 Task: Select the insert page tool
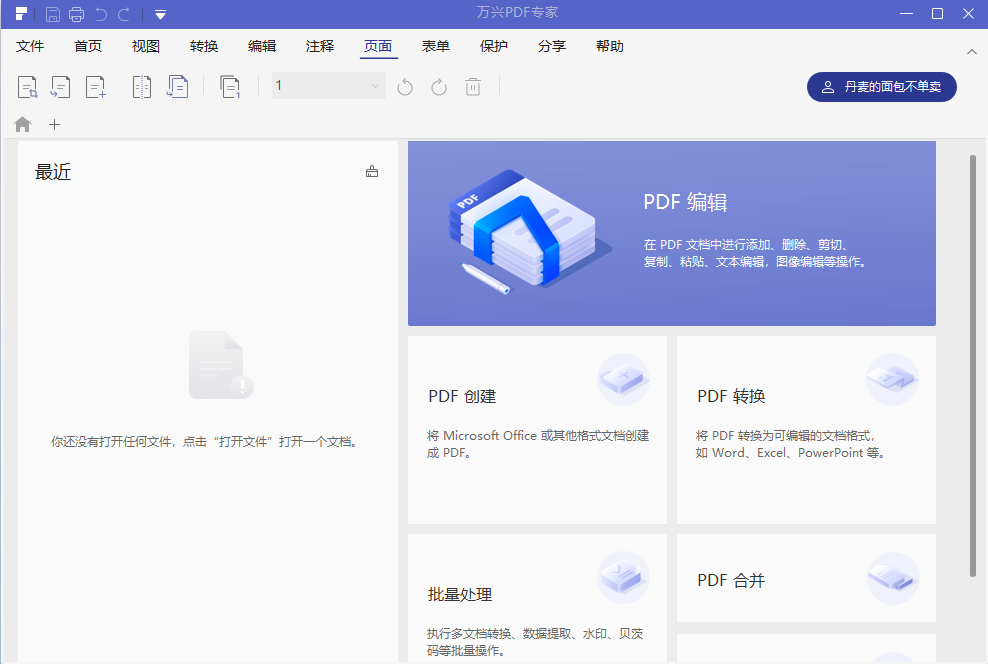(94, 87)
